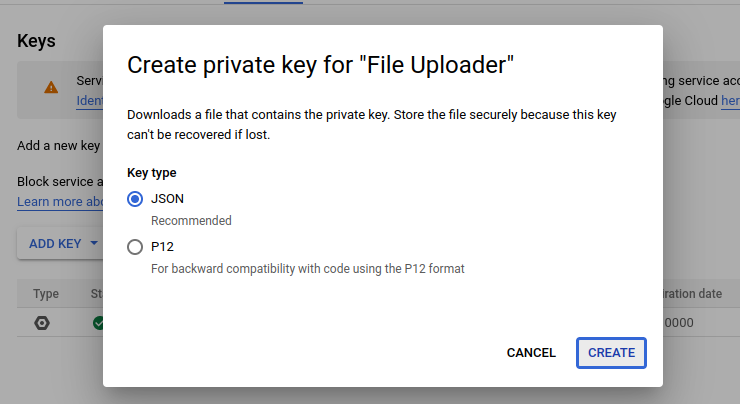Viewport: 740px width, 404px height.
Task: Click the 'Recommended' caption under JSON
Action: click(x=191, y=220)
